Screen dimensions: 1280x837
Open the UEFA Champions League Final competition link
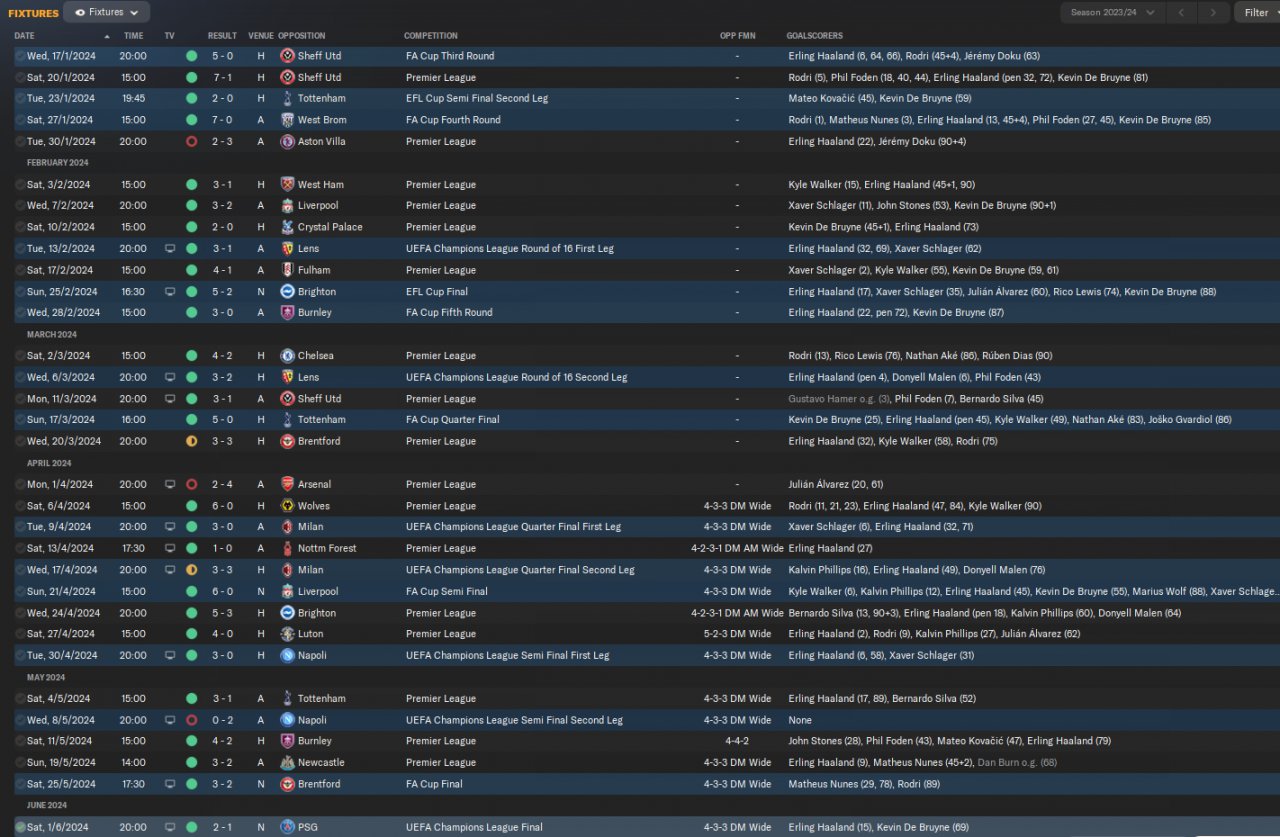click(474, 827)
